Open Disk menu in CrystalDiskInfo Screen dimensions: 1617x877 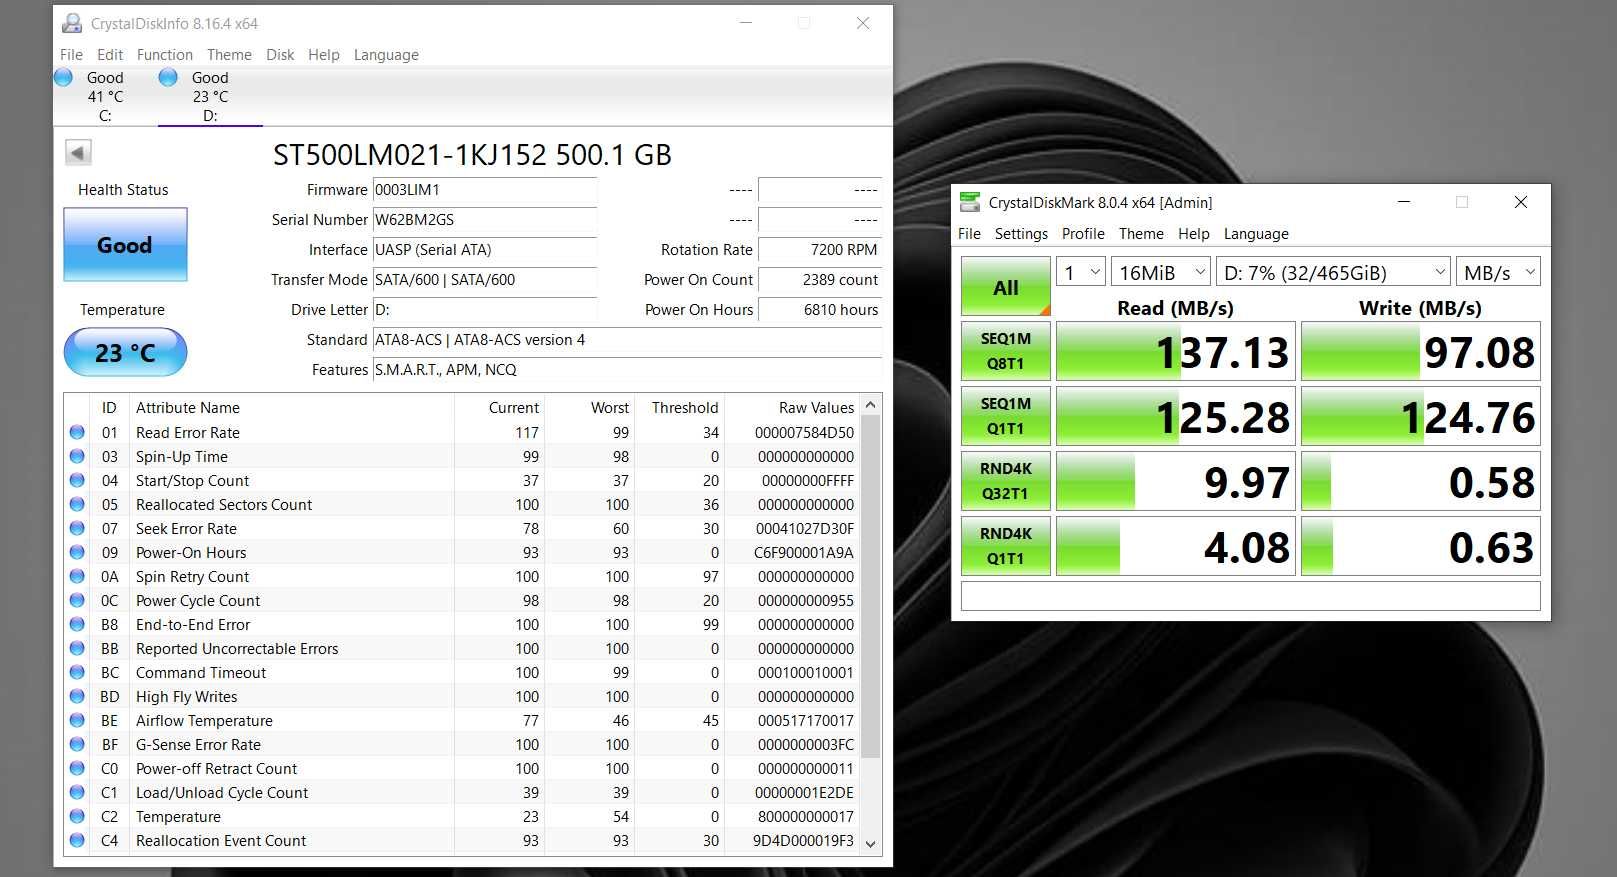pos(280,54)
